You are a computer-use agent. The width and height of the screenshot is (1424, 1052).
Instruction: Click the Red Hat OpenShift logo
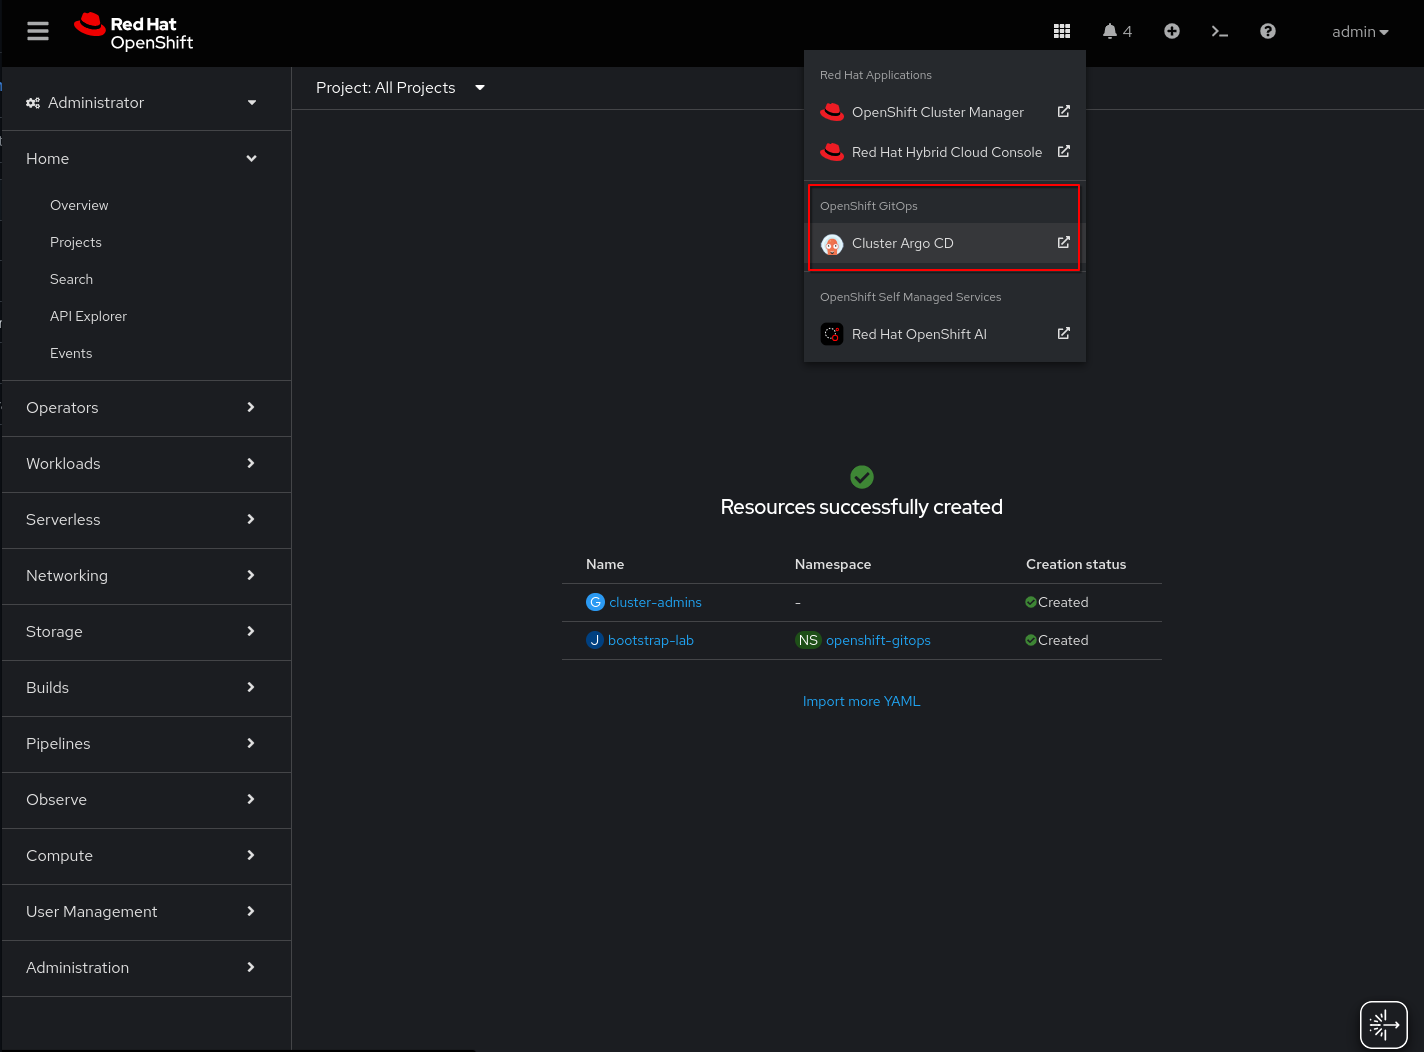click(x=133, y=32)
